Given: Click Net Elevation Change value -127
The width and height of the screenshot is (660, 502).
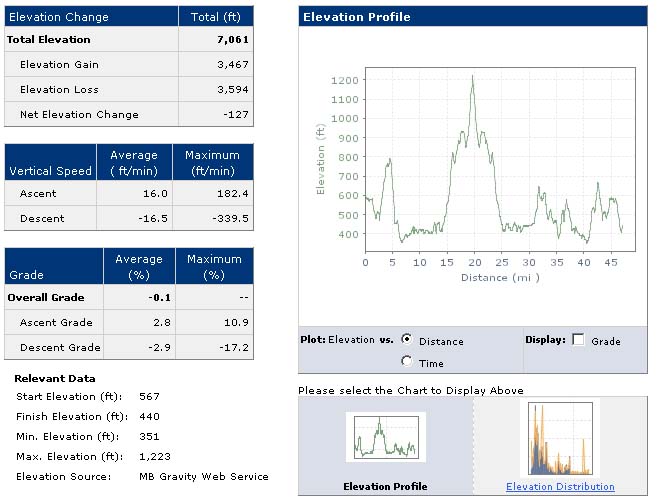Looking at the screenshot, I should (x=236, y=114).
